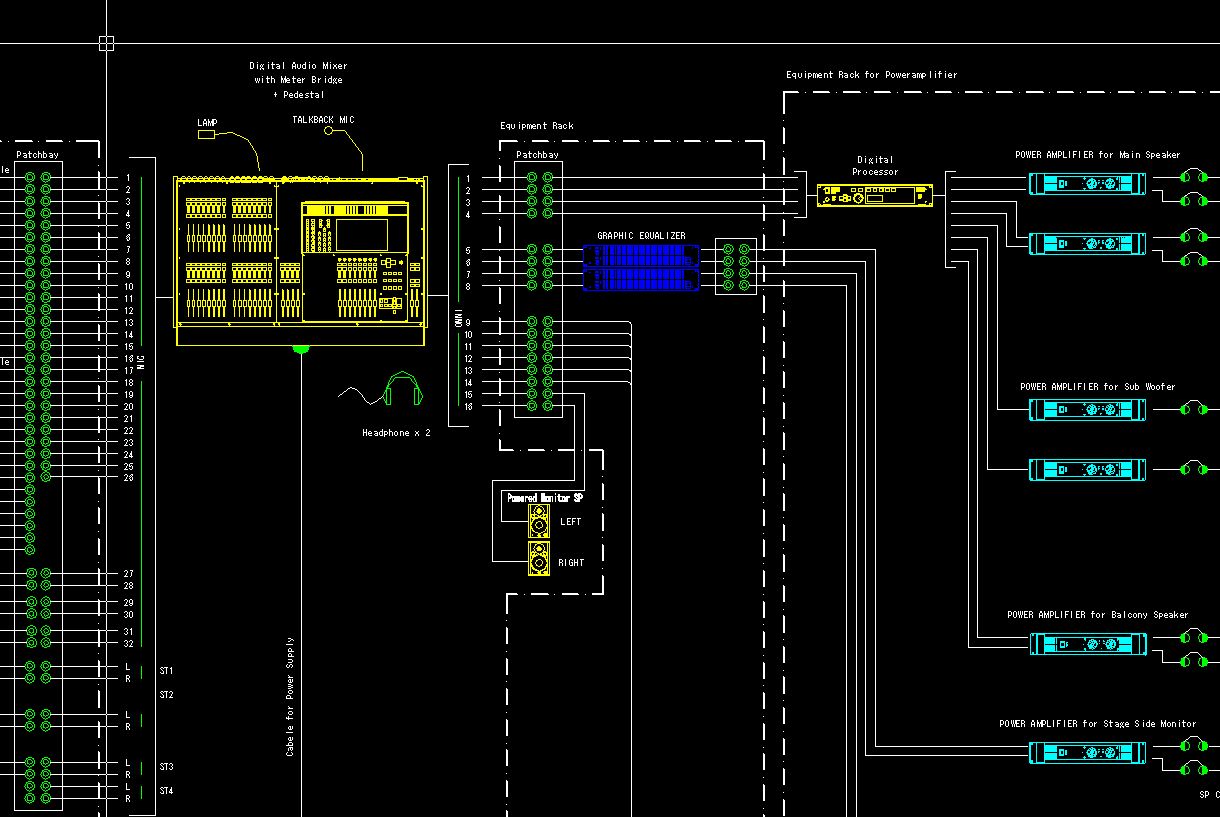Pick the green headphone symbol
The width and height of the screenshot is (1220, 817).
403,389
